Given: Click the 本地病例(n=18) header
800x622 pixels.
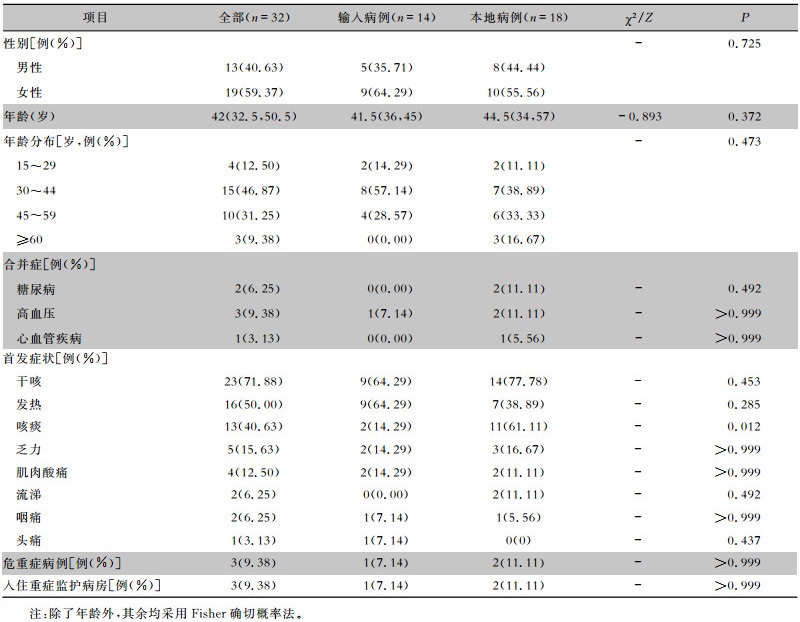Looking at the screenshot, I should (519, 17).
